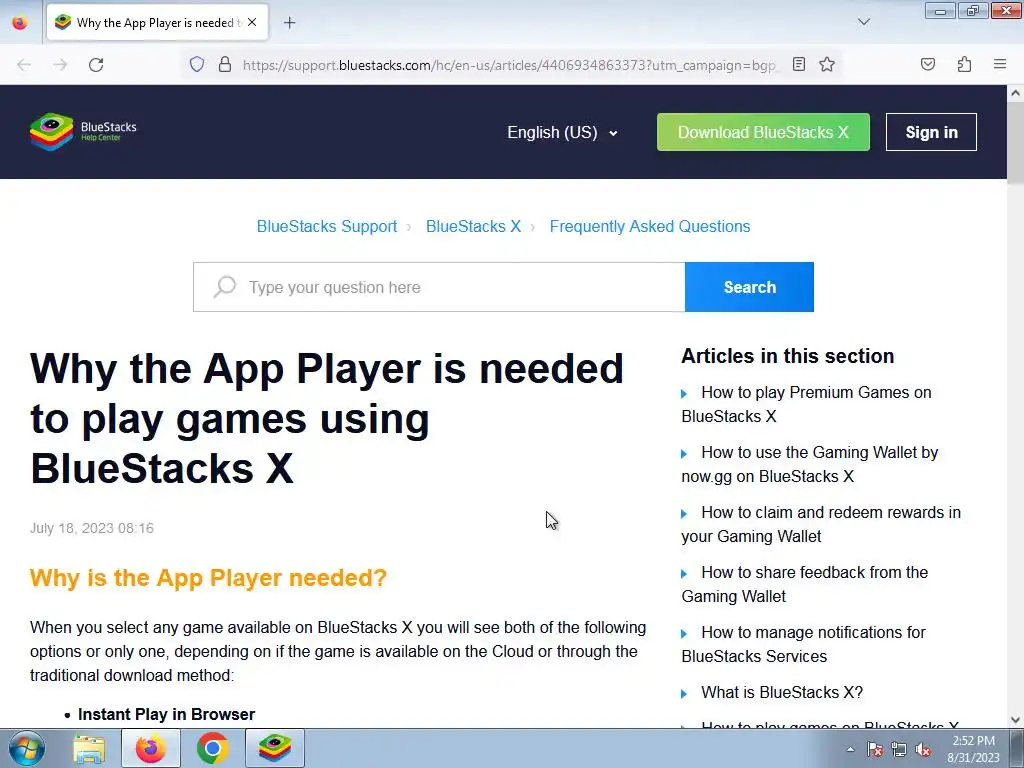Click the Sign in button
1024x768 pixels.
[x=931, y=132]
